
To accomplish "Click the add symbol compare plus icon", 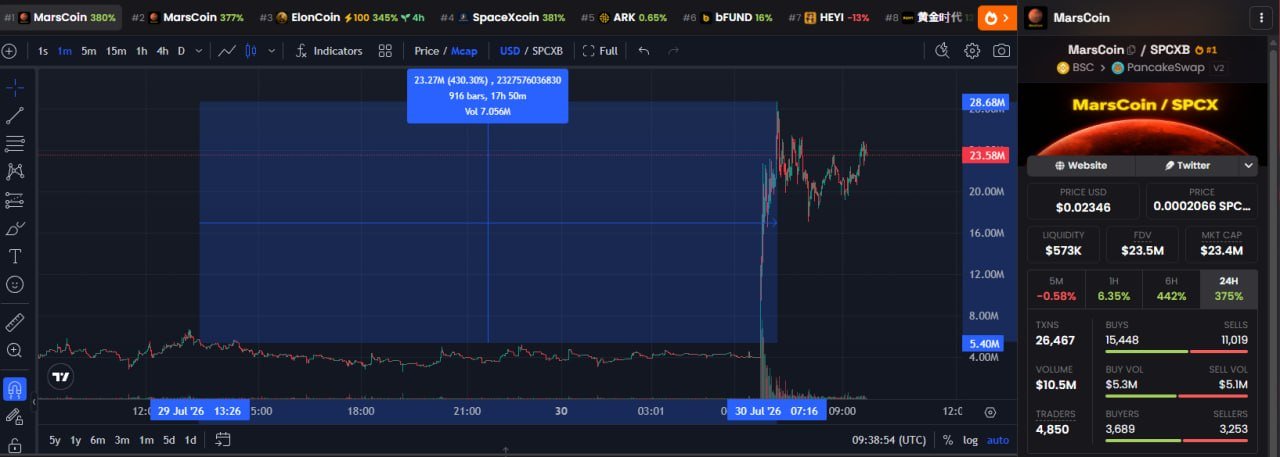I will [x=9, y=51].
